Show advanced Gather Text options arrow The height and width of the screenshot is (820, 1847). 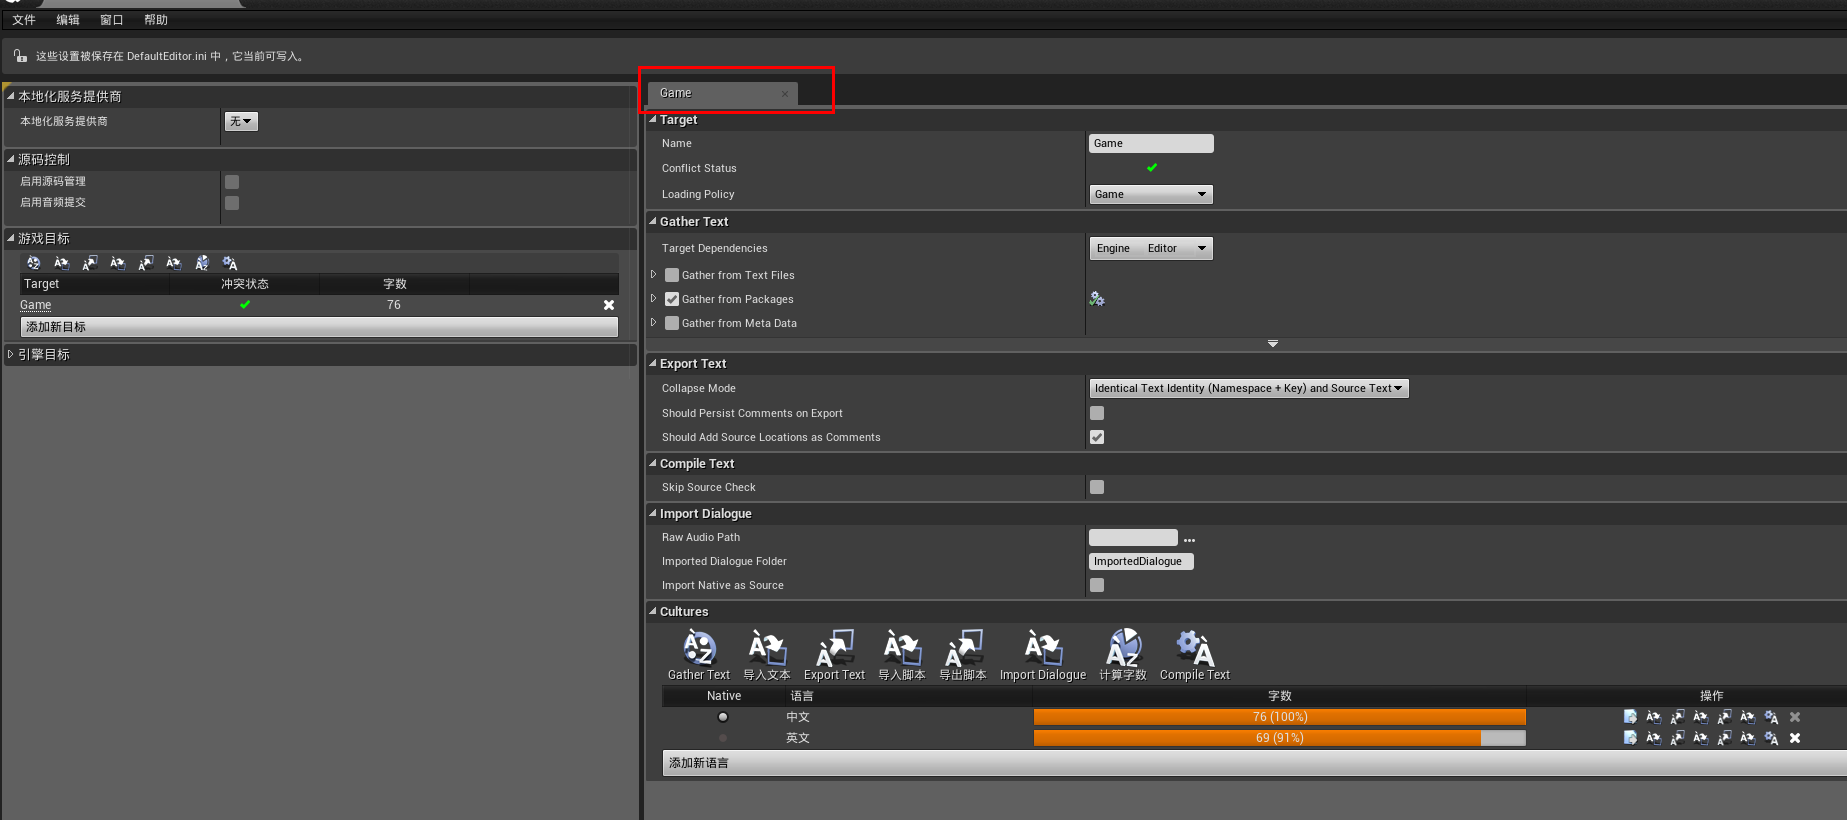[x=1273, y=343]
